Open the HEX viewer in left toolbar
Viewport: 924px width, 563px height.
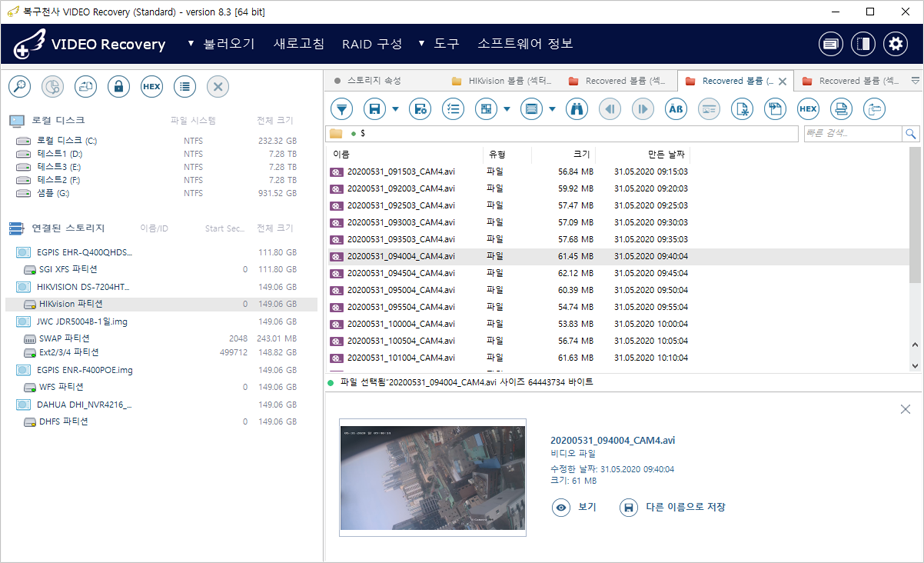pos(151,87)
